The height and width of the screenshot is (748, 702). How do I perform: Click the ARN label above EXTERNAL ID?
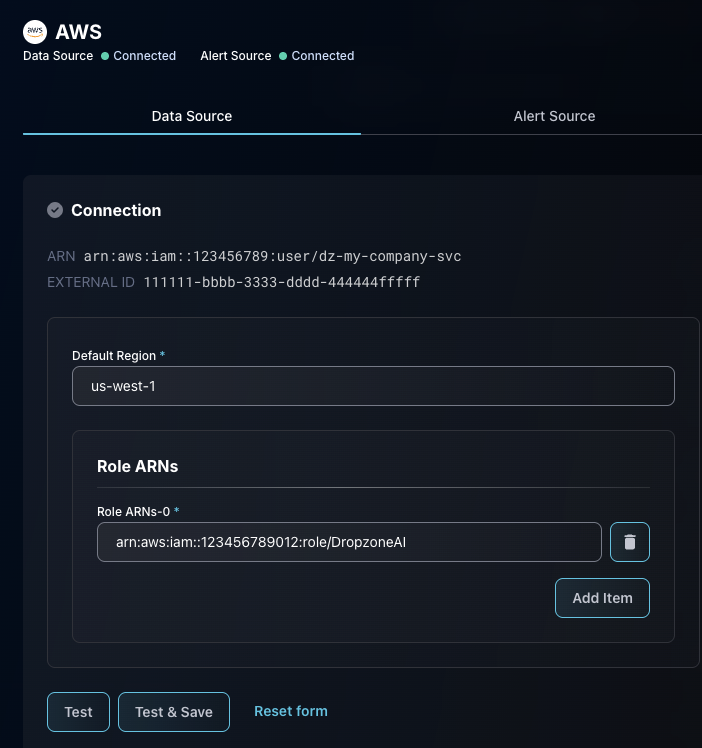61,256
